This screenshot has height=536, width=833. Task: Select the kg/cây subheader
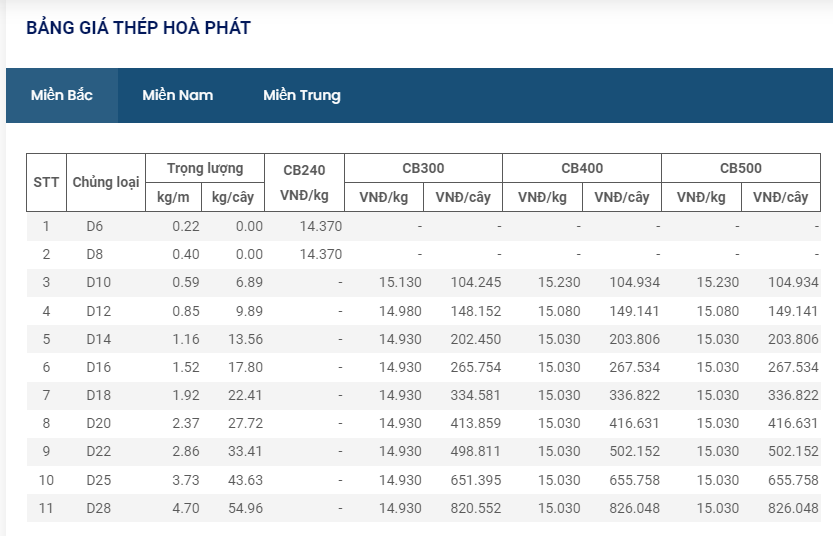tap(233, 197)
